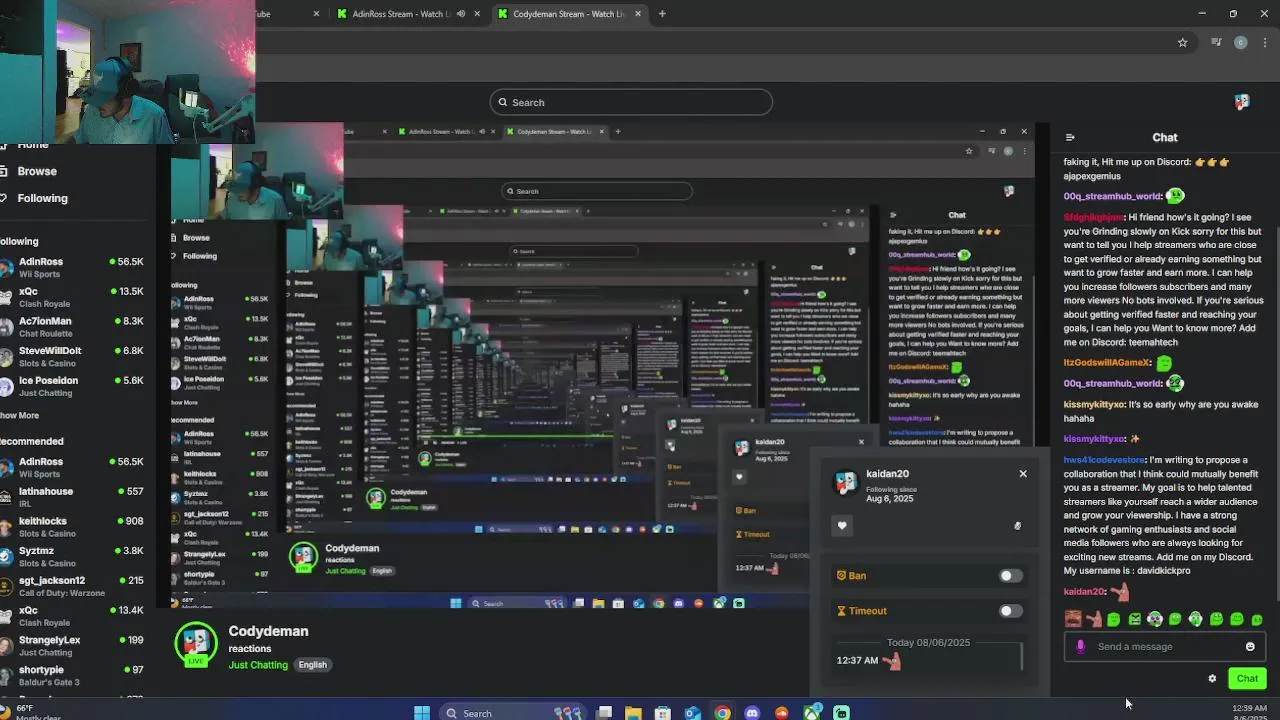Image resolution: width=1280 pixels, height=720 pixels.
Task: Open Discord from the taskbar
Action: click(x=752, y=713)
